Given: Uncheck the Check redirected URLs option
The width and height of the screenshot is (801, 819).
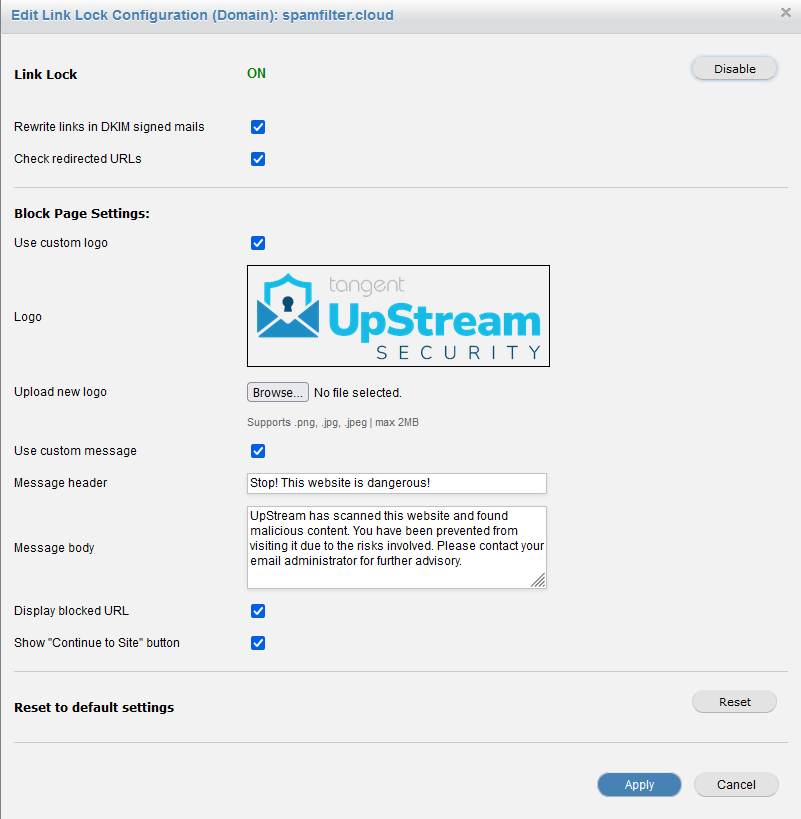Looking at the screenshot, I should 258,159.
